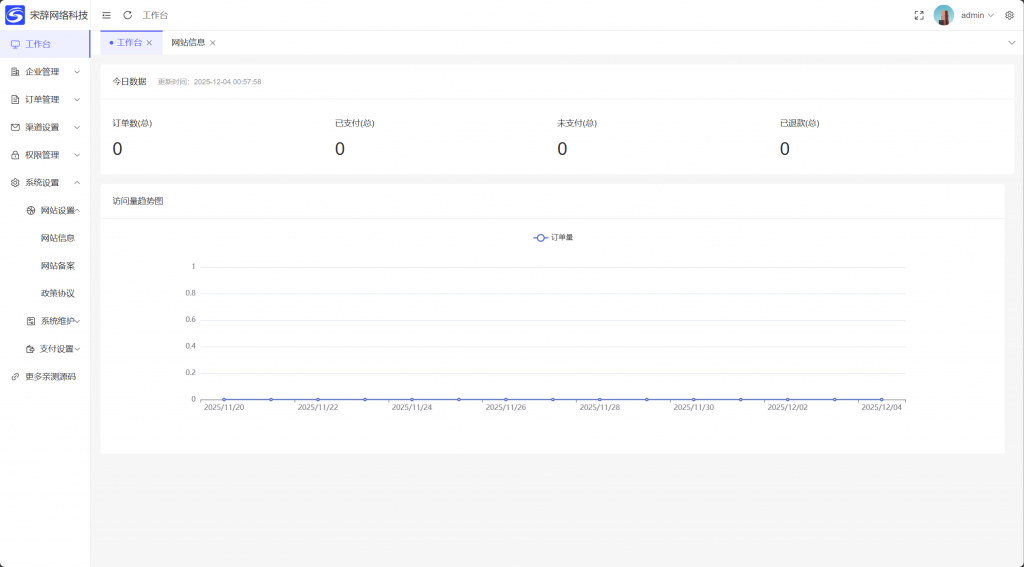
Task: Open the tab list dropdown chevron
Action: (x=1011, y=43)
